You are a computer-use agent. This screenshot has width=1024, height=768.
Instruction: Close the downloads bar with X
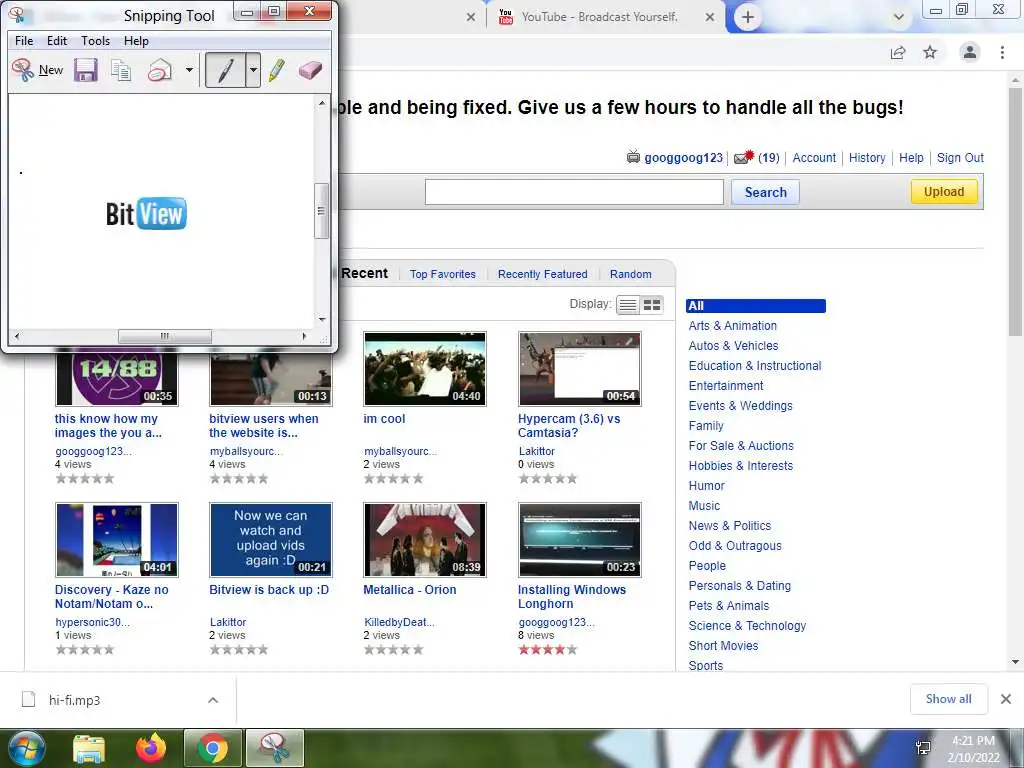coord(1006,699)
